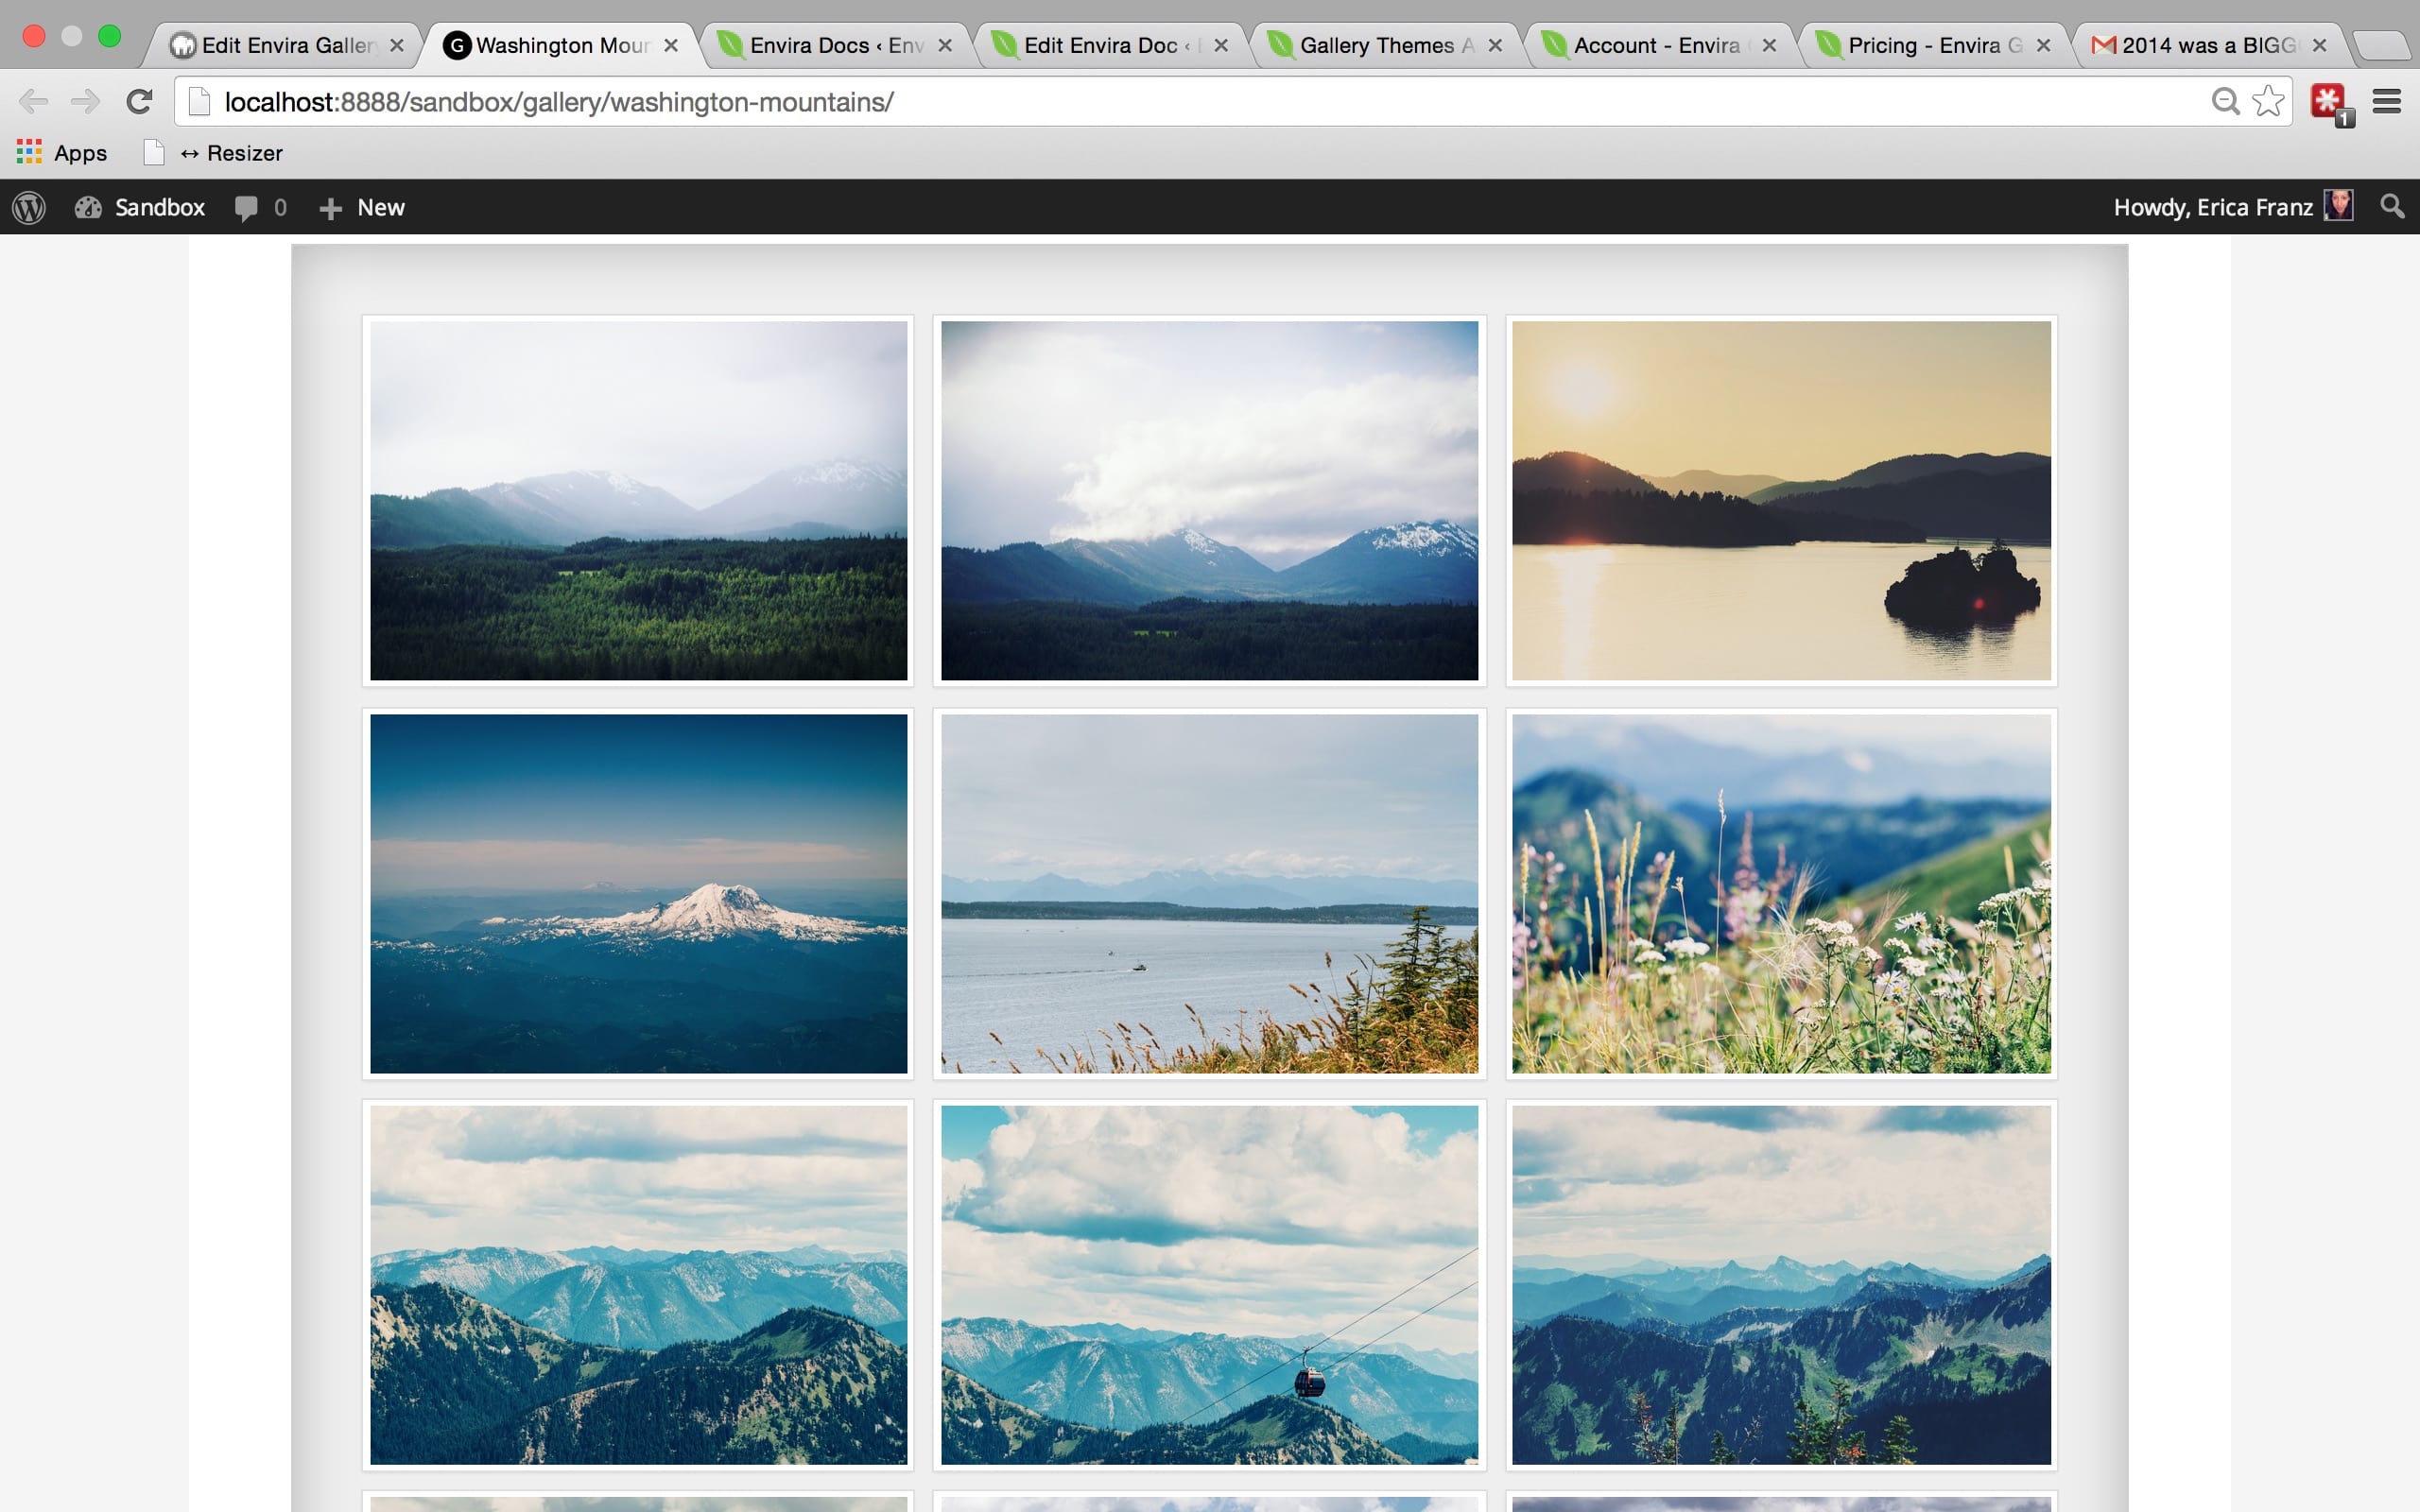Click the Howdy, Erica Franz link

(x=2212, y=207)
